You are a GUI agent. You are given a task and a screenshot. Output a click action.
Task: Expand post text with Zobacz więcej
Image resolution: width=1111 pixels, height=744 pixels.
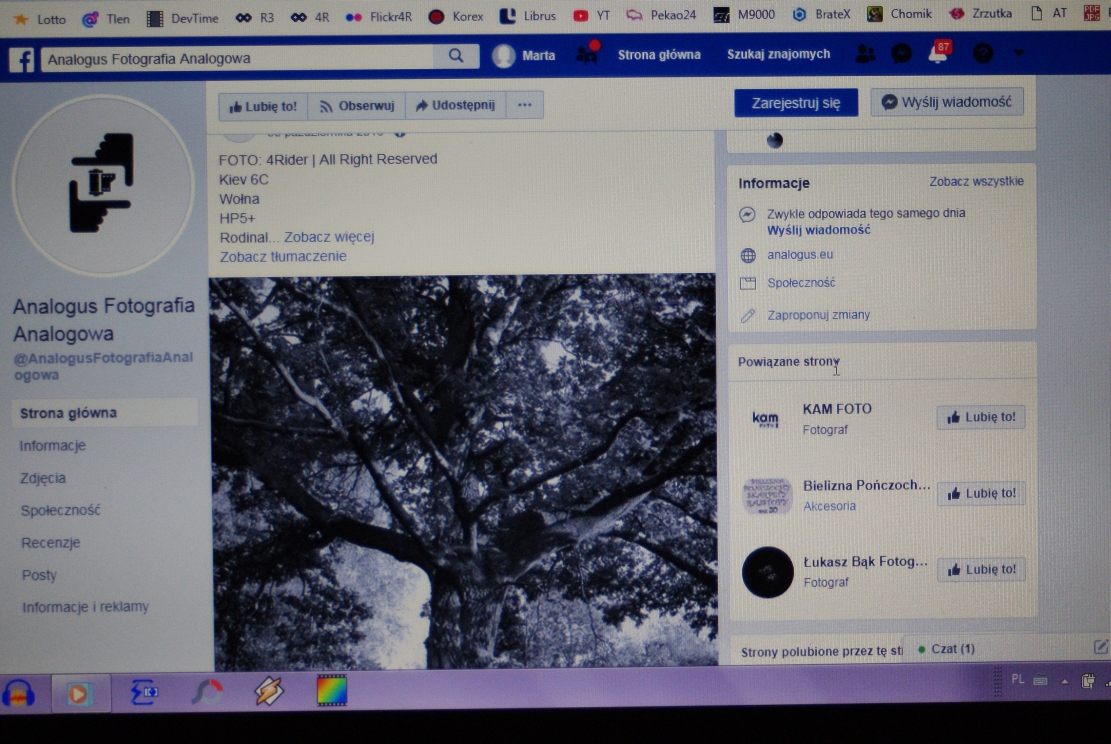click(x=329, y=237)
